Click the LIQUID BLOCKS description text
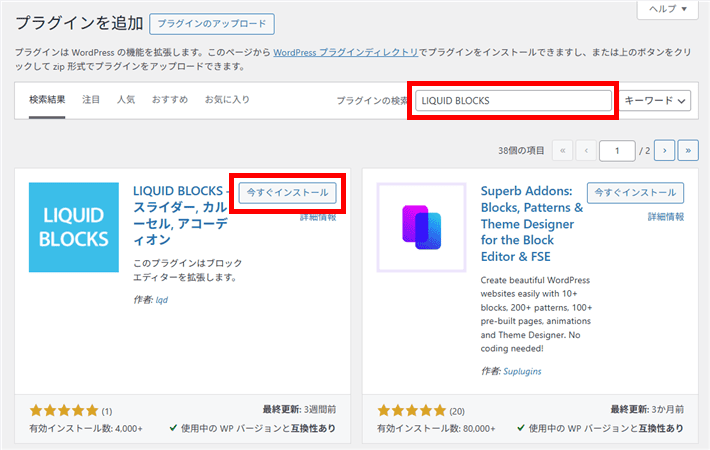The image size is (710, 450). pos(187,270)
